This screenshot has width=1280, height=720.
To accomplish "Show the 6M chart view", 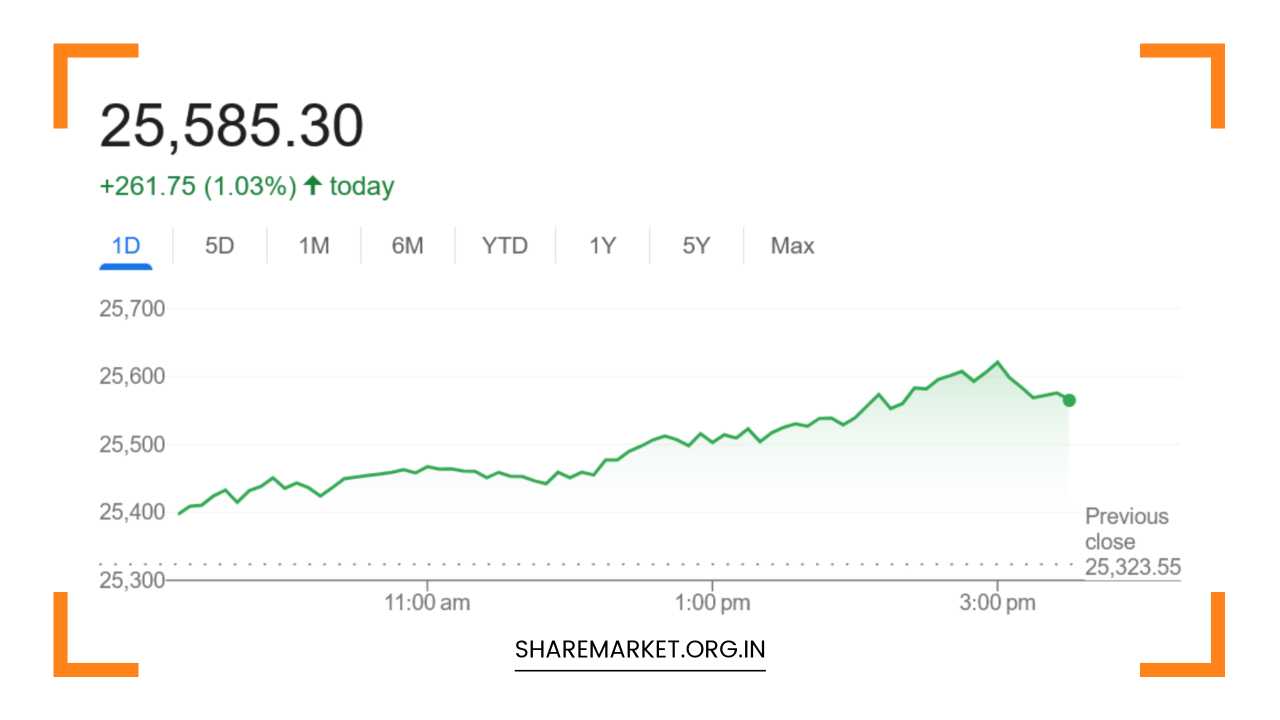I will (407, 246).
